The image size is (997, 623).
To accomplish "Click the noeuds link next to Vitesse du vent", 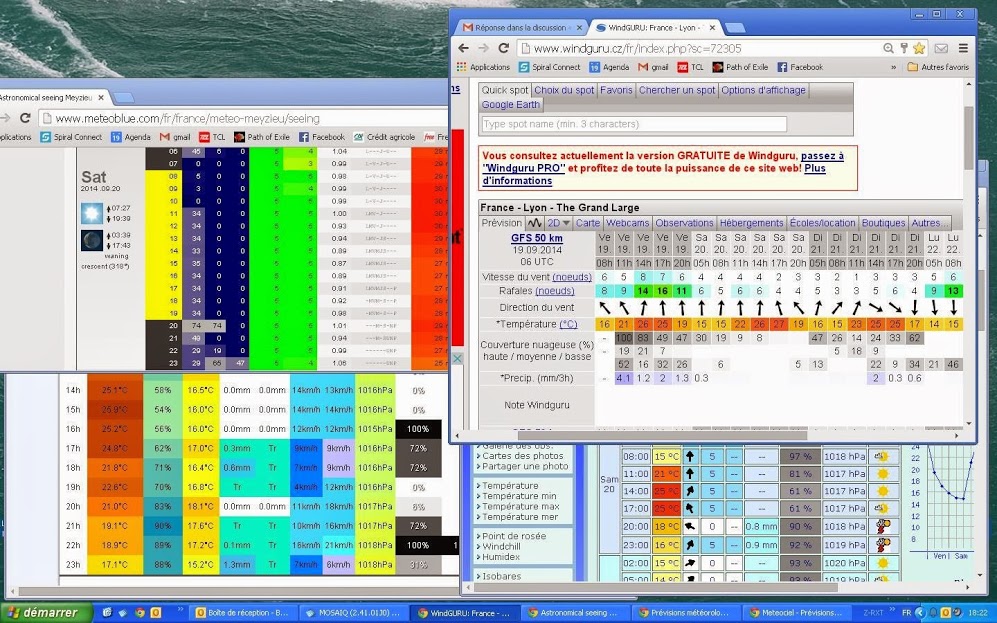I will coord(572,277).
